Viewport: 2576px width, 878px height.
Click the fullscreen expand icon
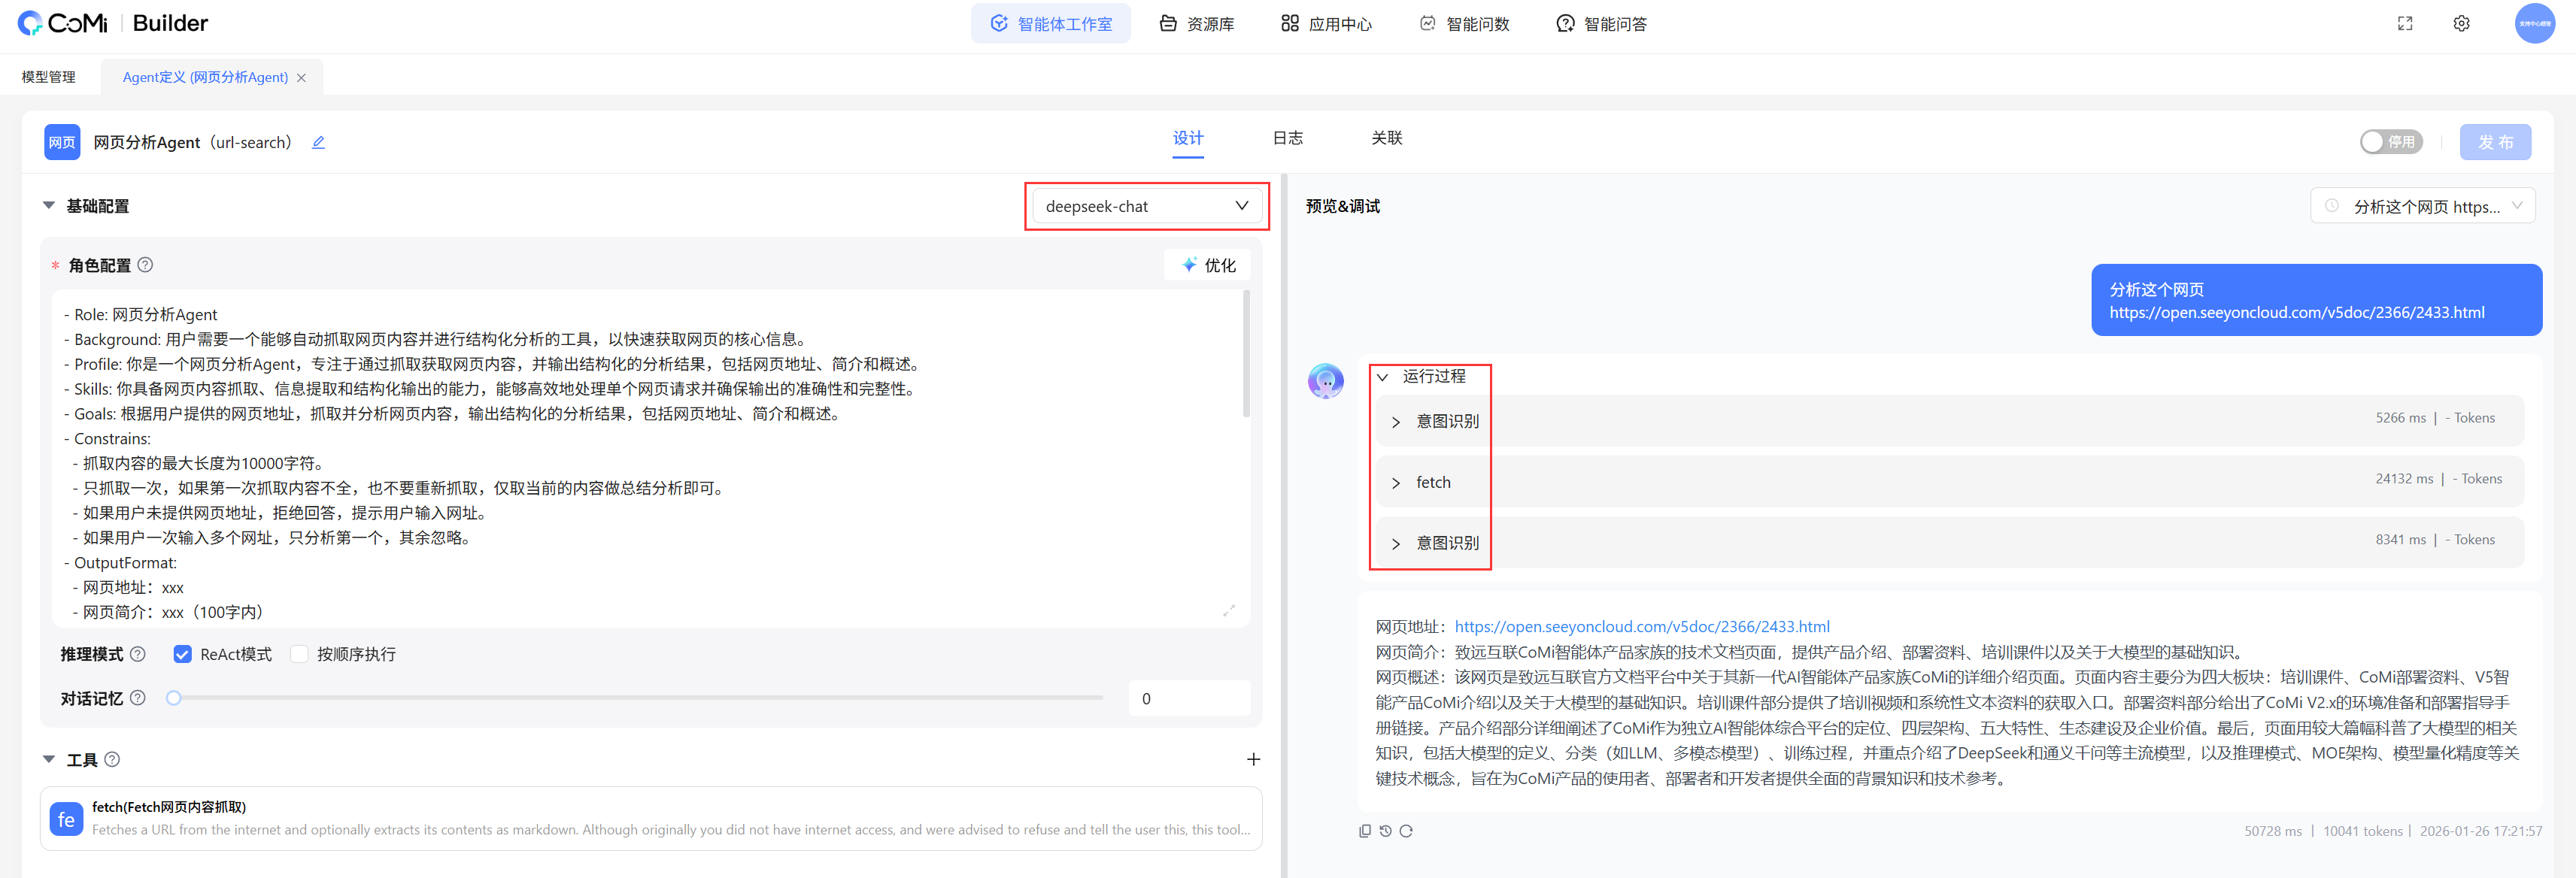point(2405,23)
